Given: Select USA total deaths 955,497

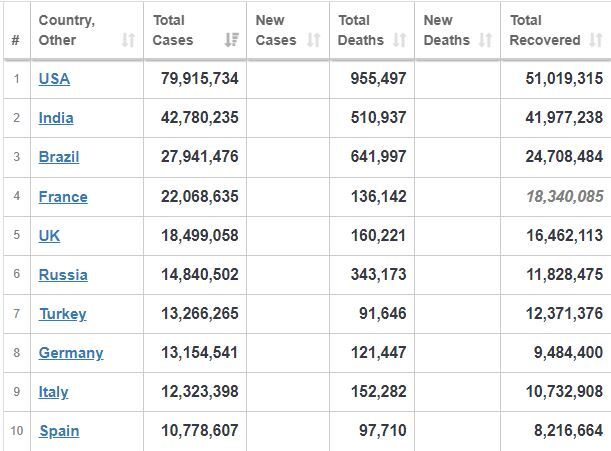Looking at the screenshot, I should click(378, 78).
